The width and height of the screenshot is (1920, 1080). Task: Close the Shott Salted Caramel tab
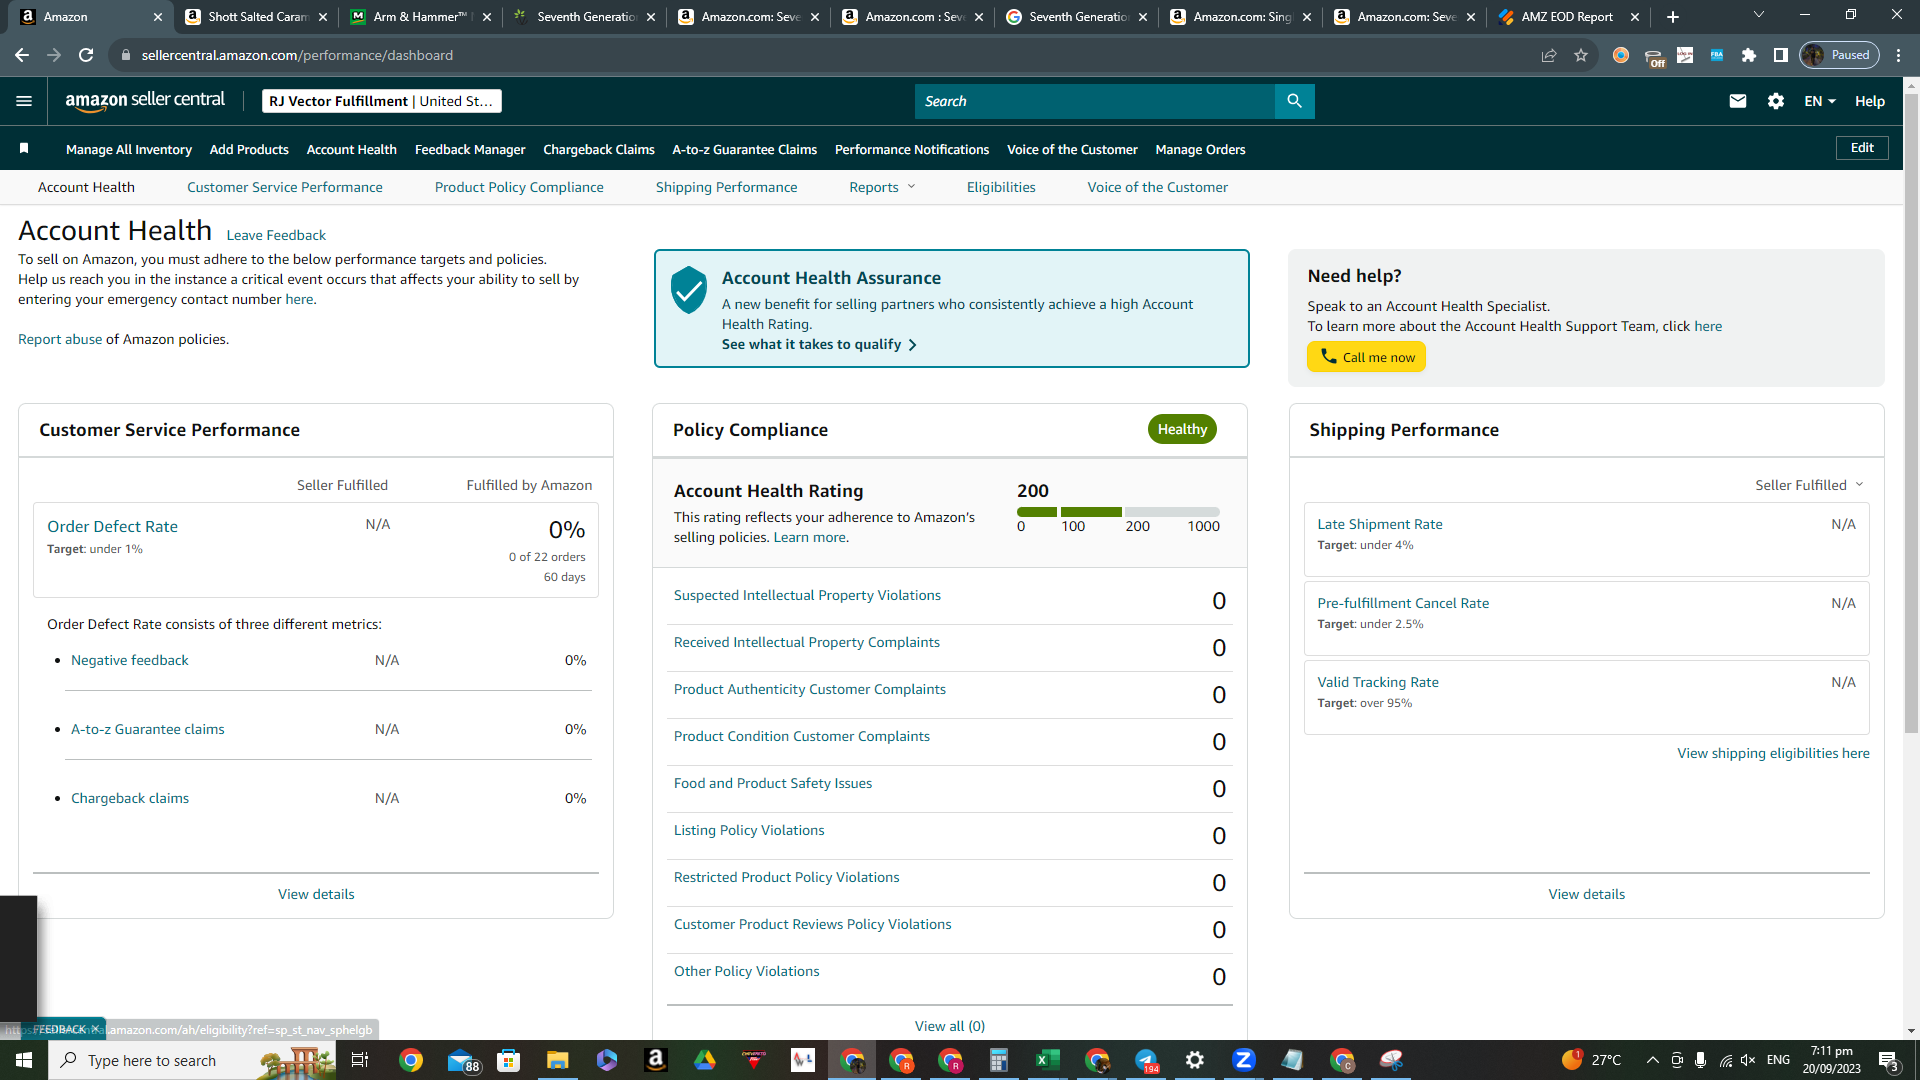pos(322,17)
